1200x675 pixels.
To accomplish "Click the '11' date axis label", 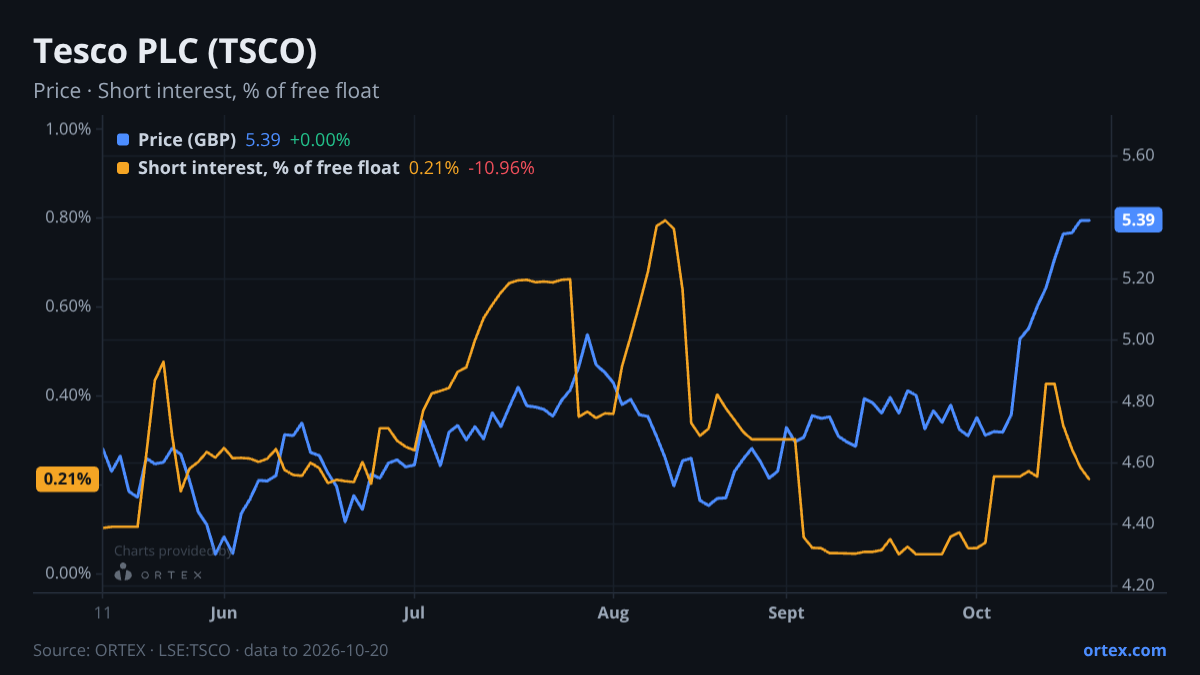I will (x=103, y=613).
